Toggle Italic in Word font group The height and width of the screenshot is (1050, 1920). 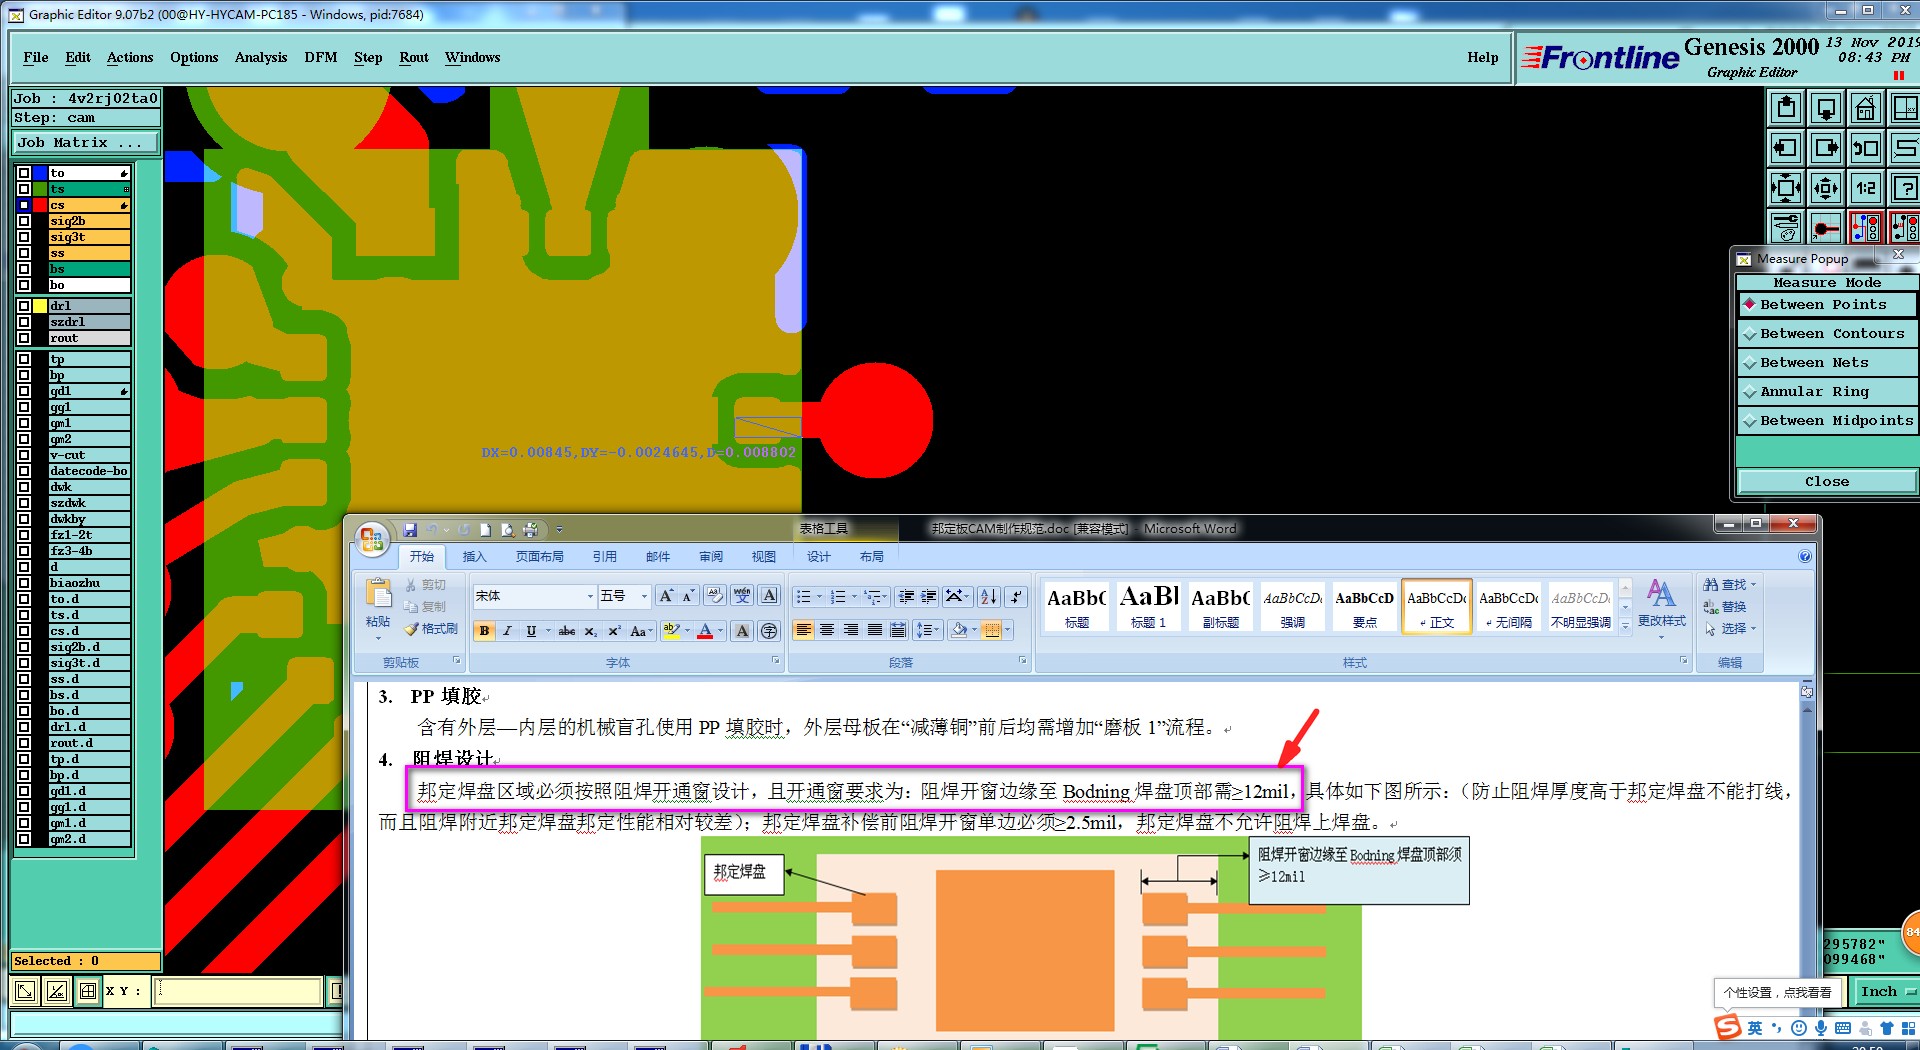[507, 631]
